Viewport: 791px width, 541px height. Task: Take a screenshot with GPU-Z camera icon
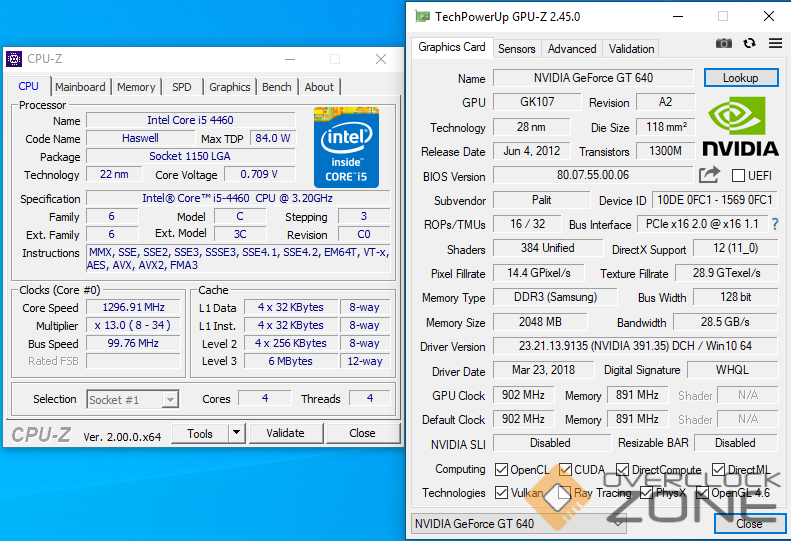724,43
